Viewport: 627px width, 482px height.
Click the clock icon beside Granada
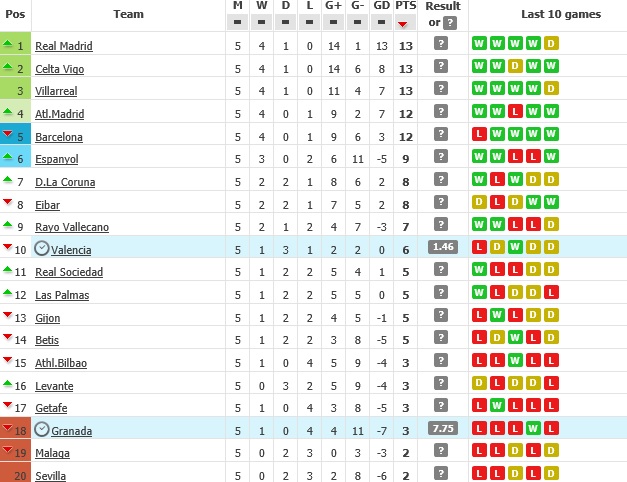[41, 430]
